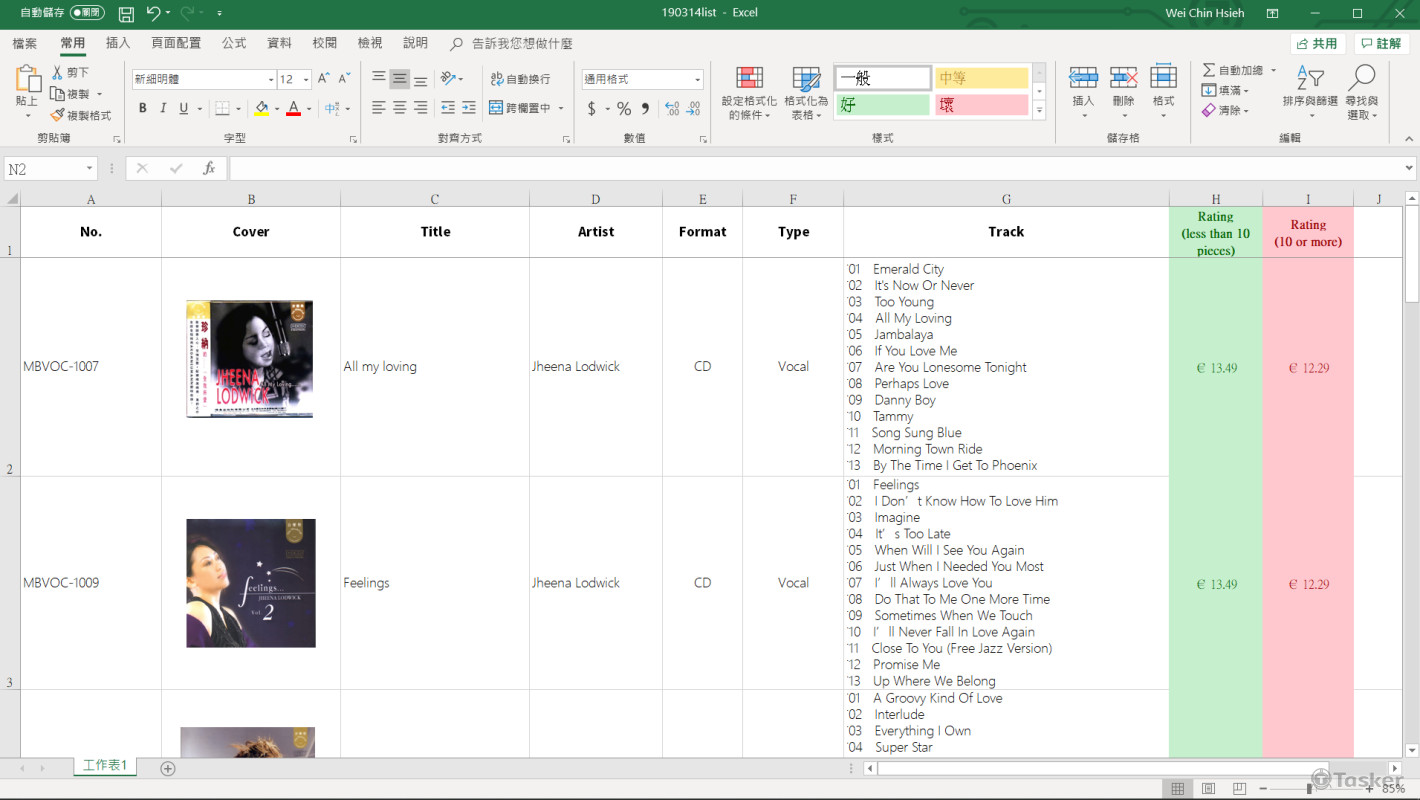Image resolution: width=1420 pixels, height=800 pixels.
Task: Open the font name dropdown
Action: [270, 80]
